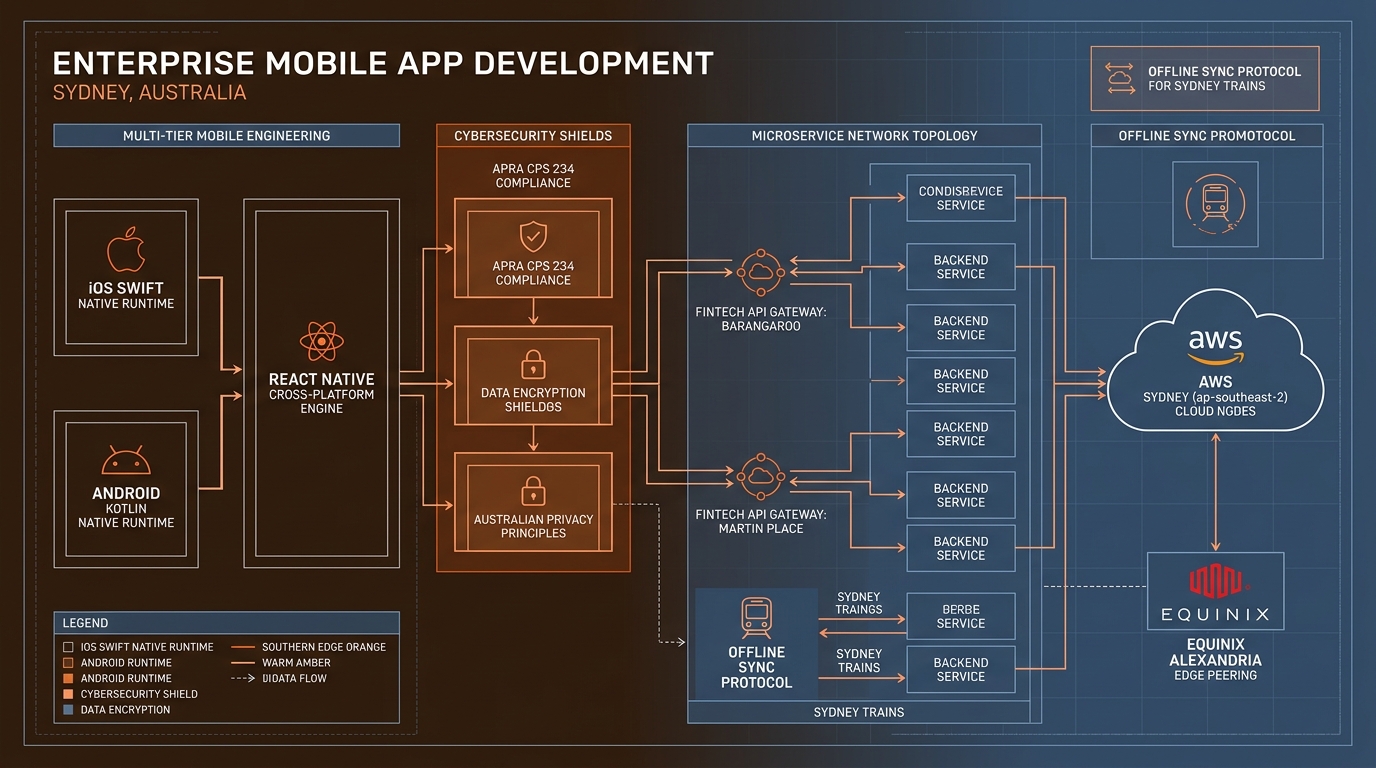Click the 'Warm Amber' legend text
Screen dimensions: 1376x768
pos(296,662)
